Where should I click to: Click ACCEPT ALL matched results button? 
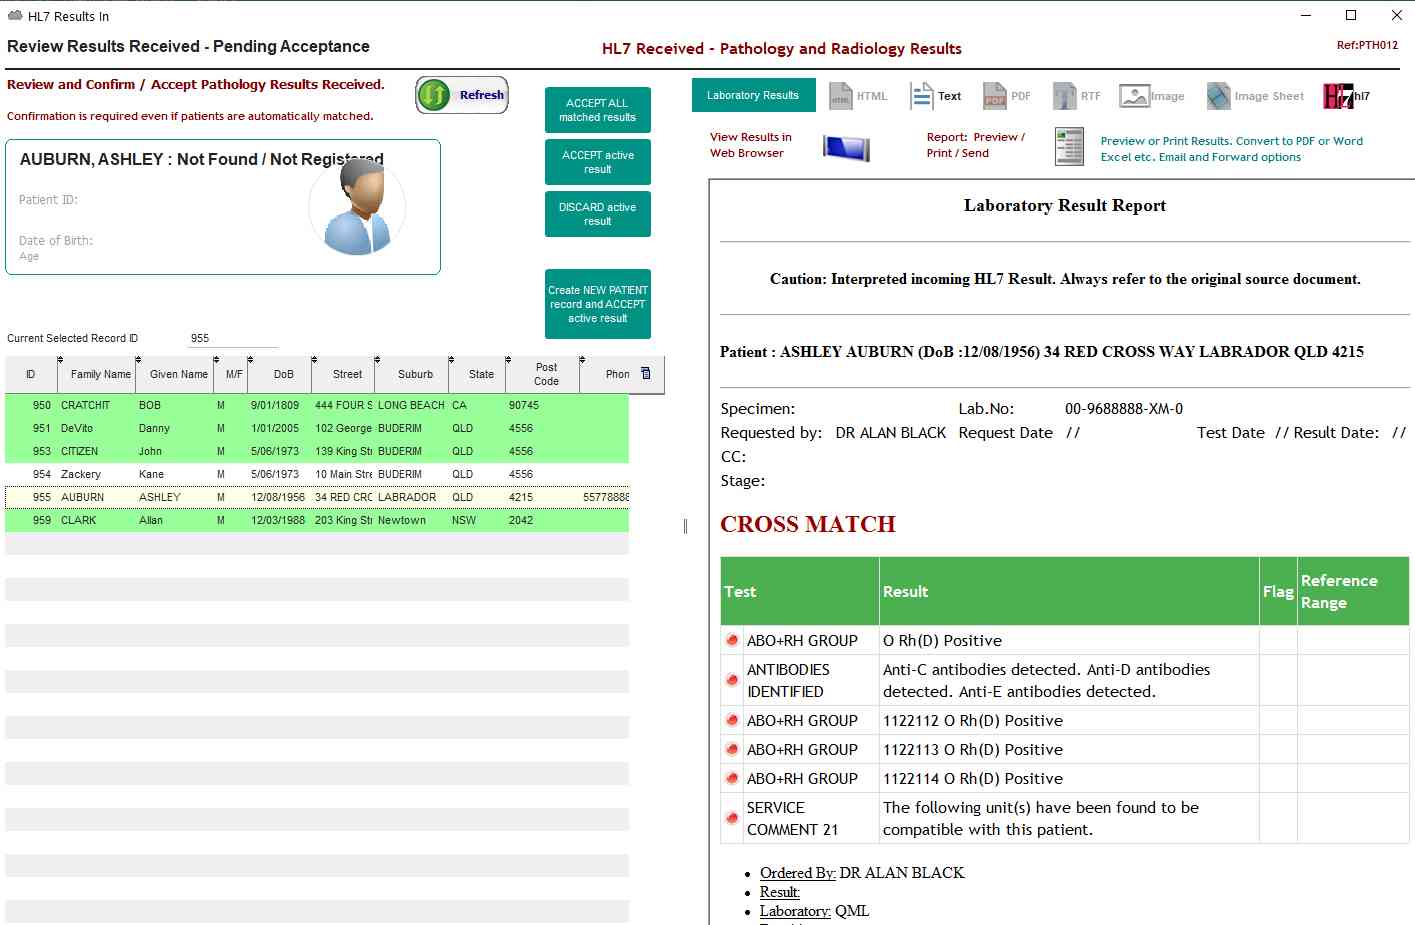tap(598, 110)
